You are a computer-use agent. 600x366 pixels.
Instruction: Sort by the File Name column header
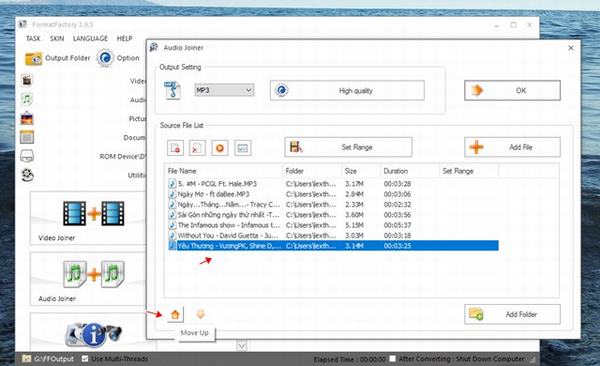224,171
